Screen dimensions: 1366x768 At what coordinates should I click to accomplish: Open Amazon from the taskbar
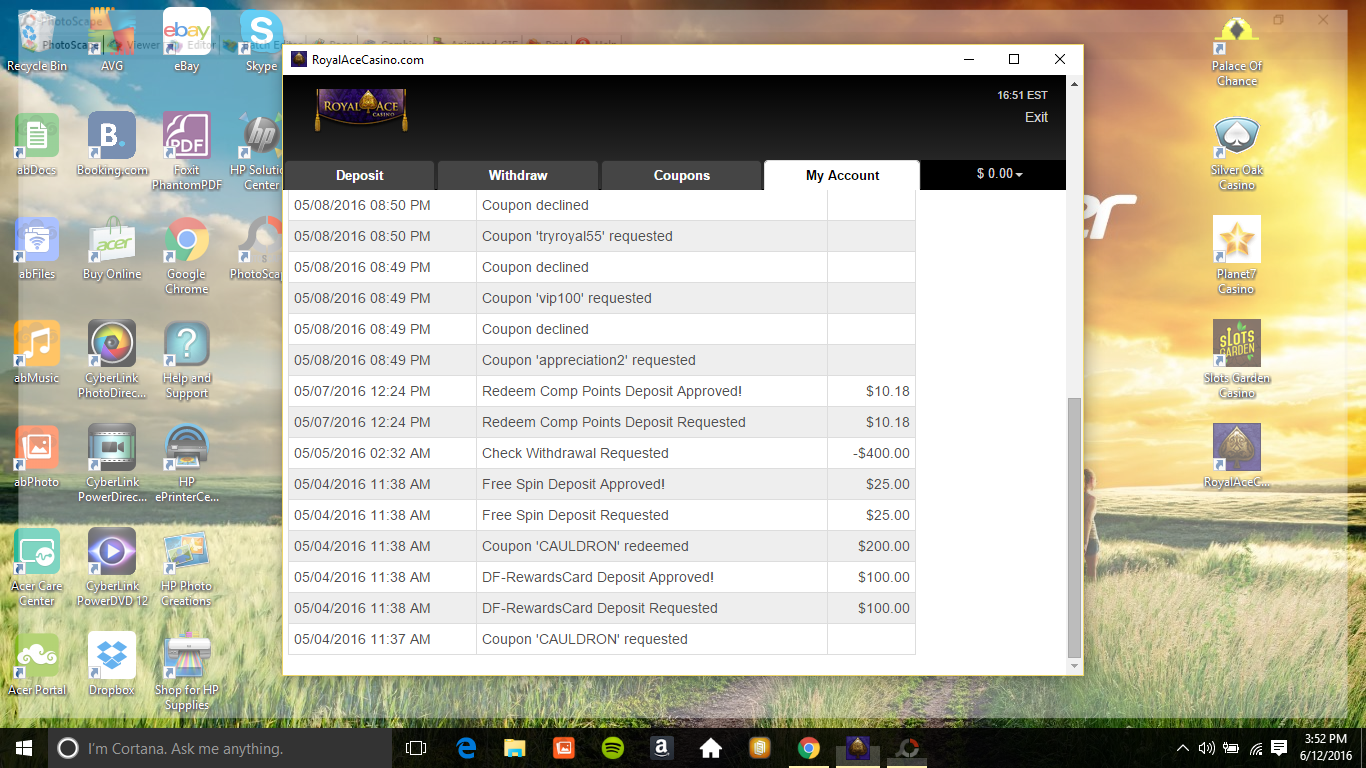[x=662, y=748]
